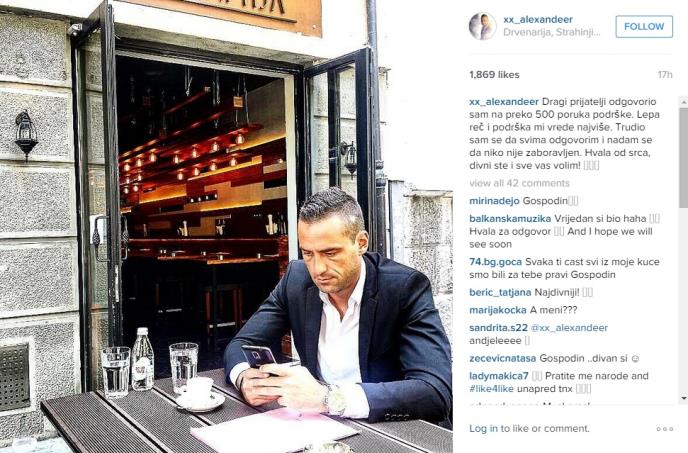Open mirinadejo commenter profile
This screenshot has width=688, height=453.
(494, 201)
